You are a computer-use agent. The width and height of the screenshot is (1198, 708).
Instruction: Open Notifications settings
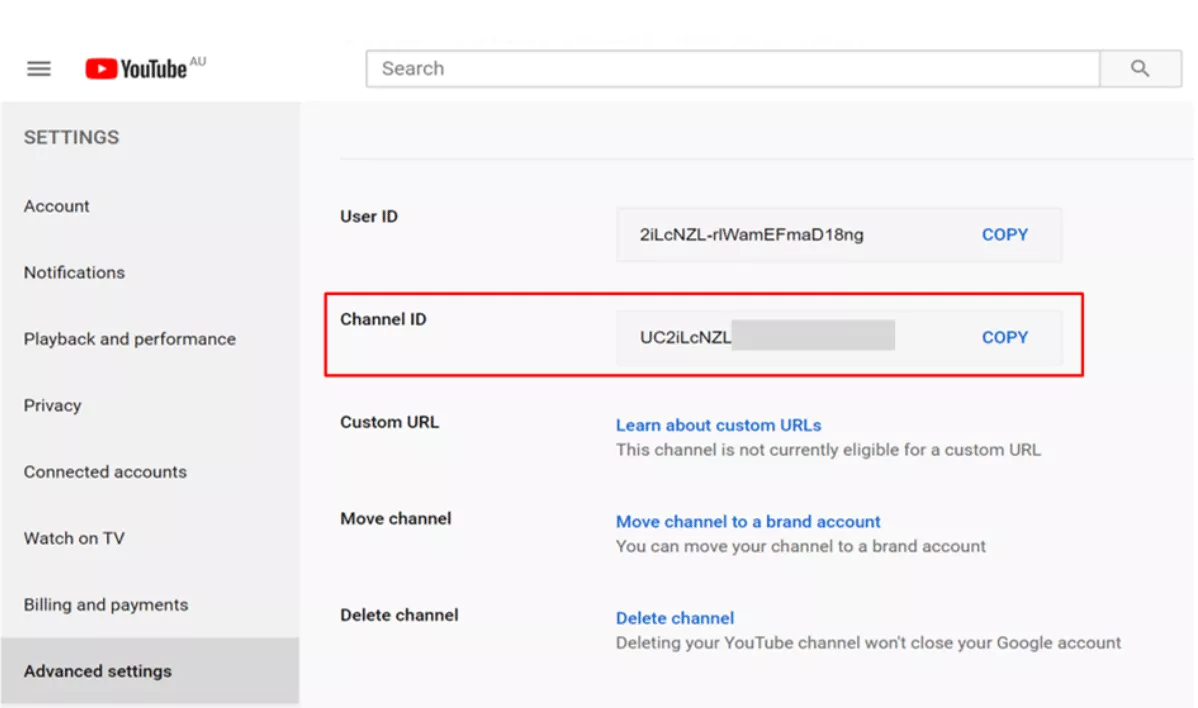pos(74,273)
